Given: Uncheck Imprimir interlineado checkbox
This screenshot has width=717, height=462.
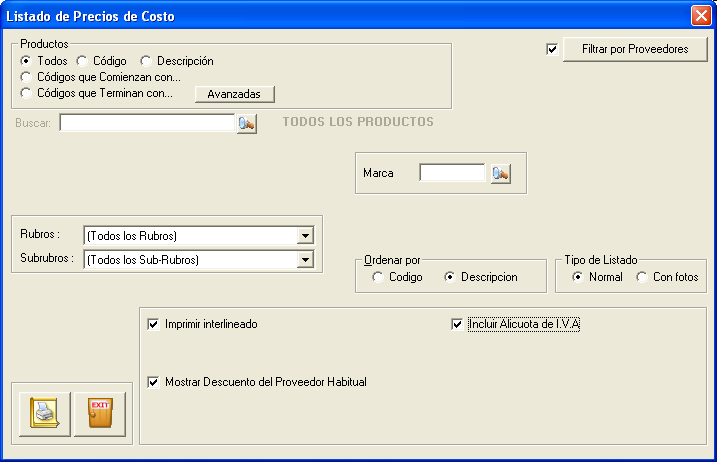Looking at the screenshot, I should (x=153, y=324).
